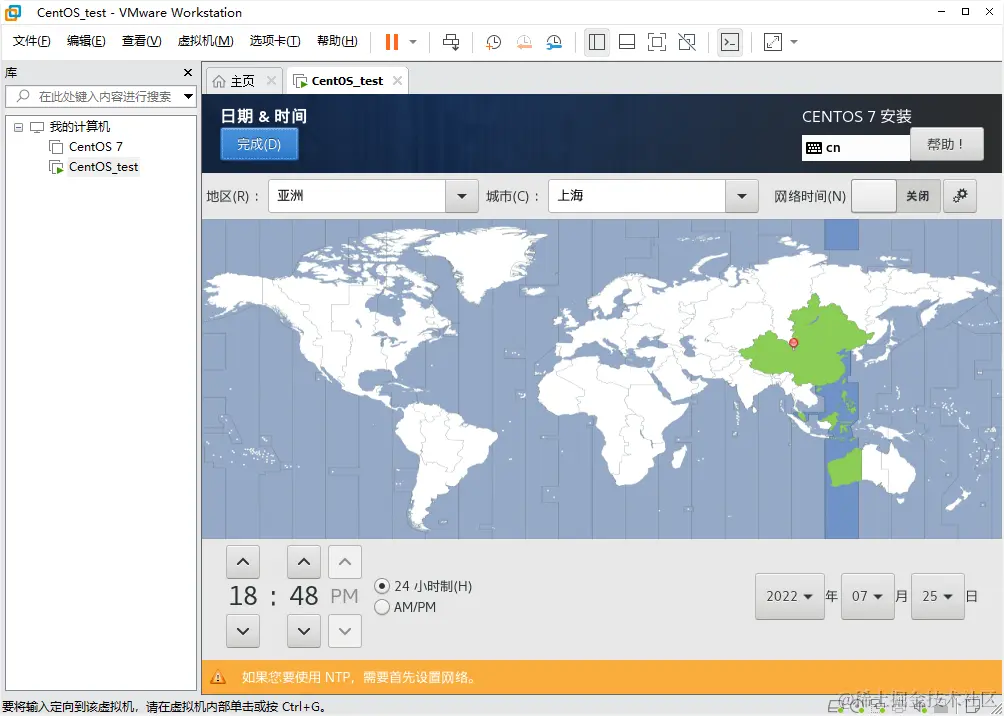Open the month 07 dropdown
Screen dimensions: 1004x716
pos(868,596)
